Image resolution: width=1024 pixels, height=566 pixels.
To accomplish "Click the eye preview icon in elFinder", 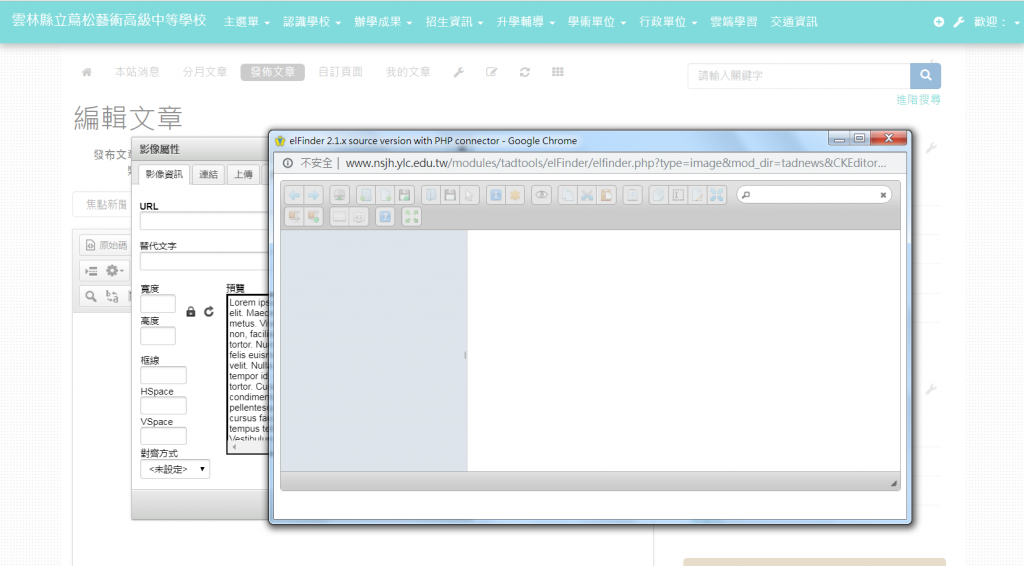I will click(x=541, y=195).
